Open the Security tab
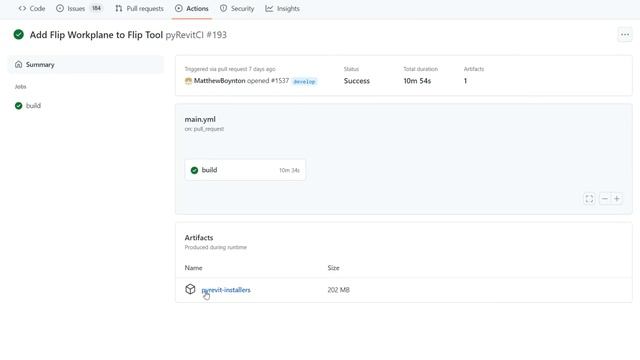 point(237,8)
